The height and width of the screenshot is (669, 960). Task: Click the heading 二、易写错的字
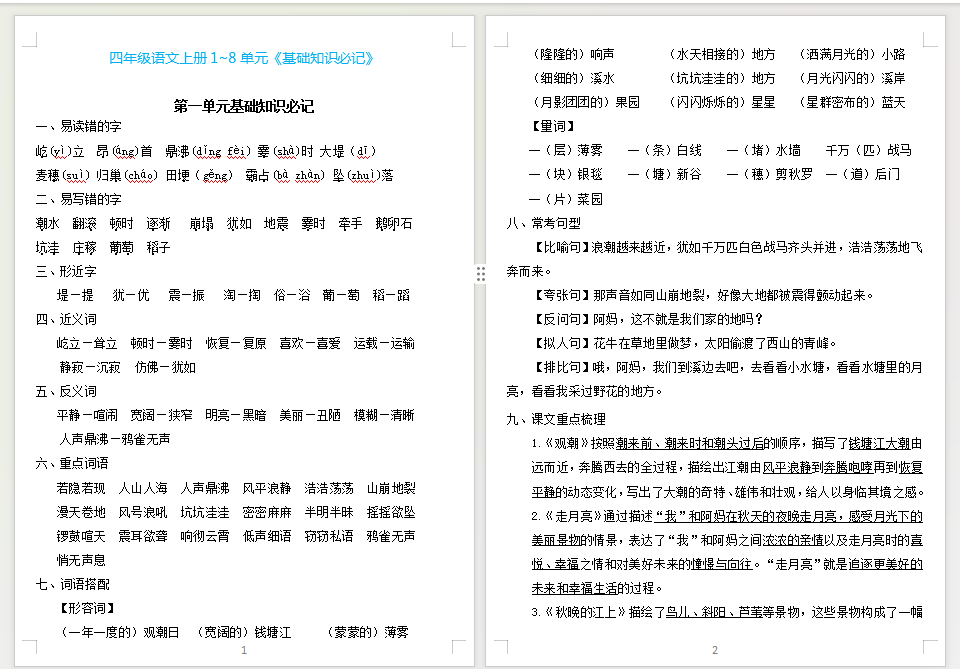(78, 199)
